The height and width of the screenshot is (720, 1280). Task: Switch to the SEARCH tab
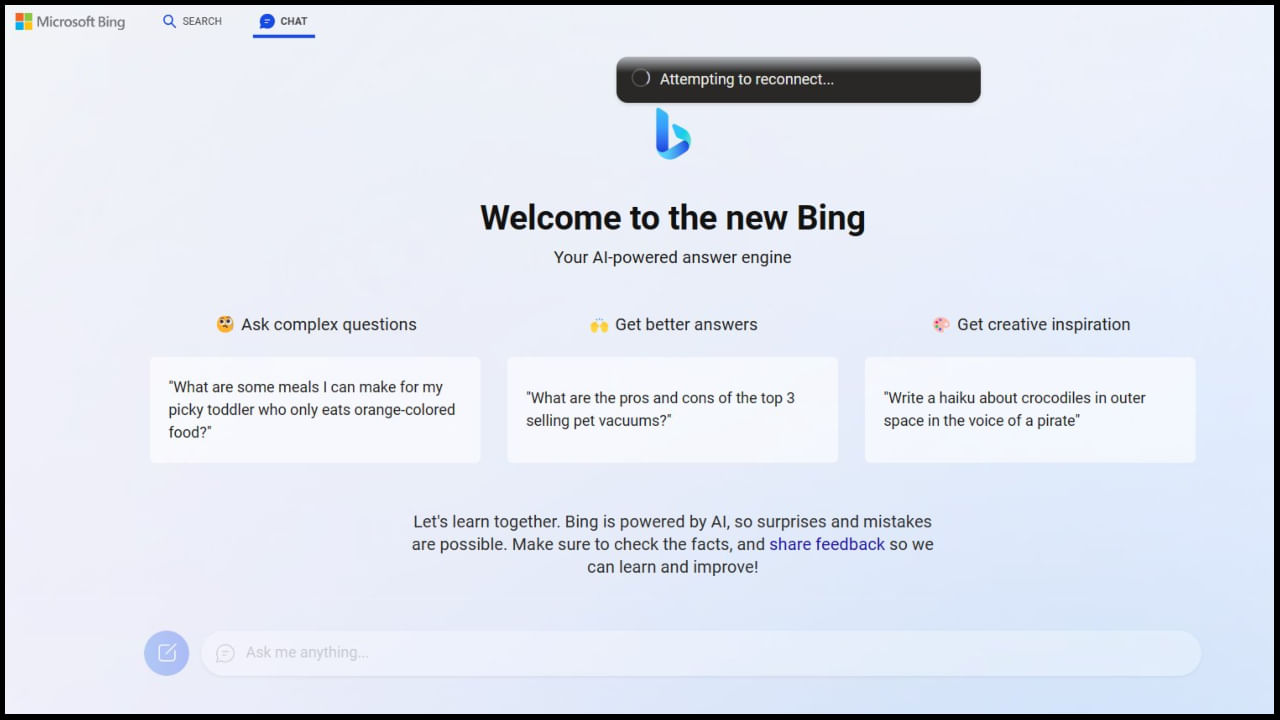191,21
